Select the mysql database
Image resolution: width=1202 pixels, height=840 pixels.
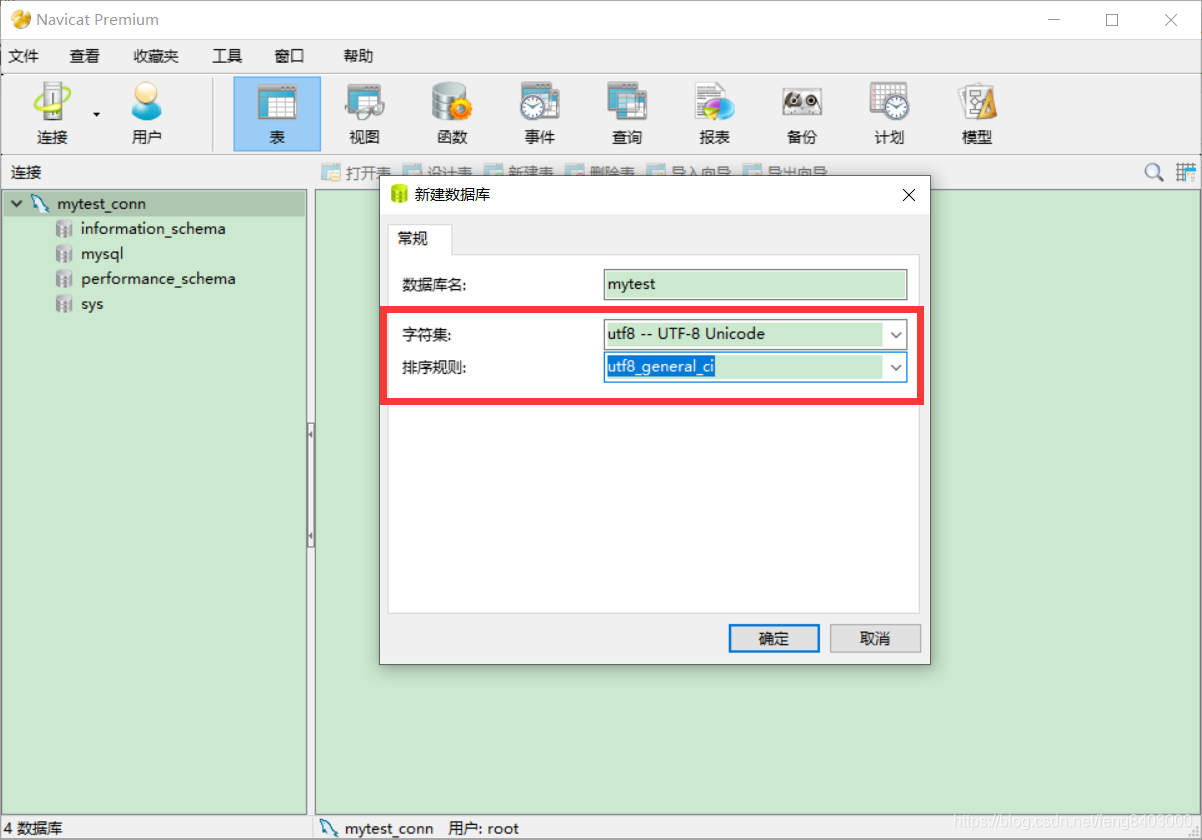point(102,254)
